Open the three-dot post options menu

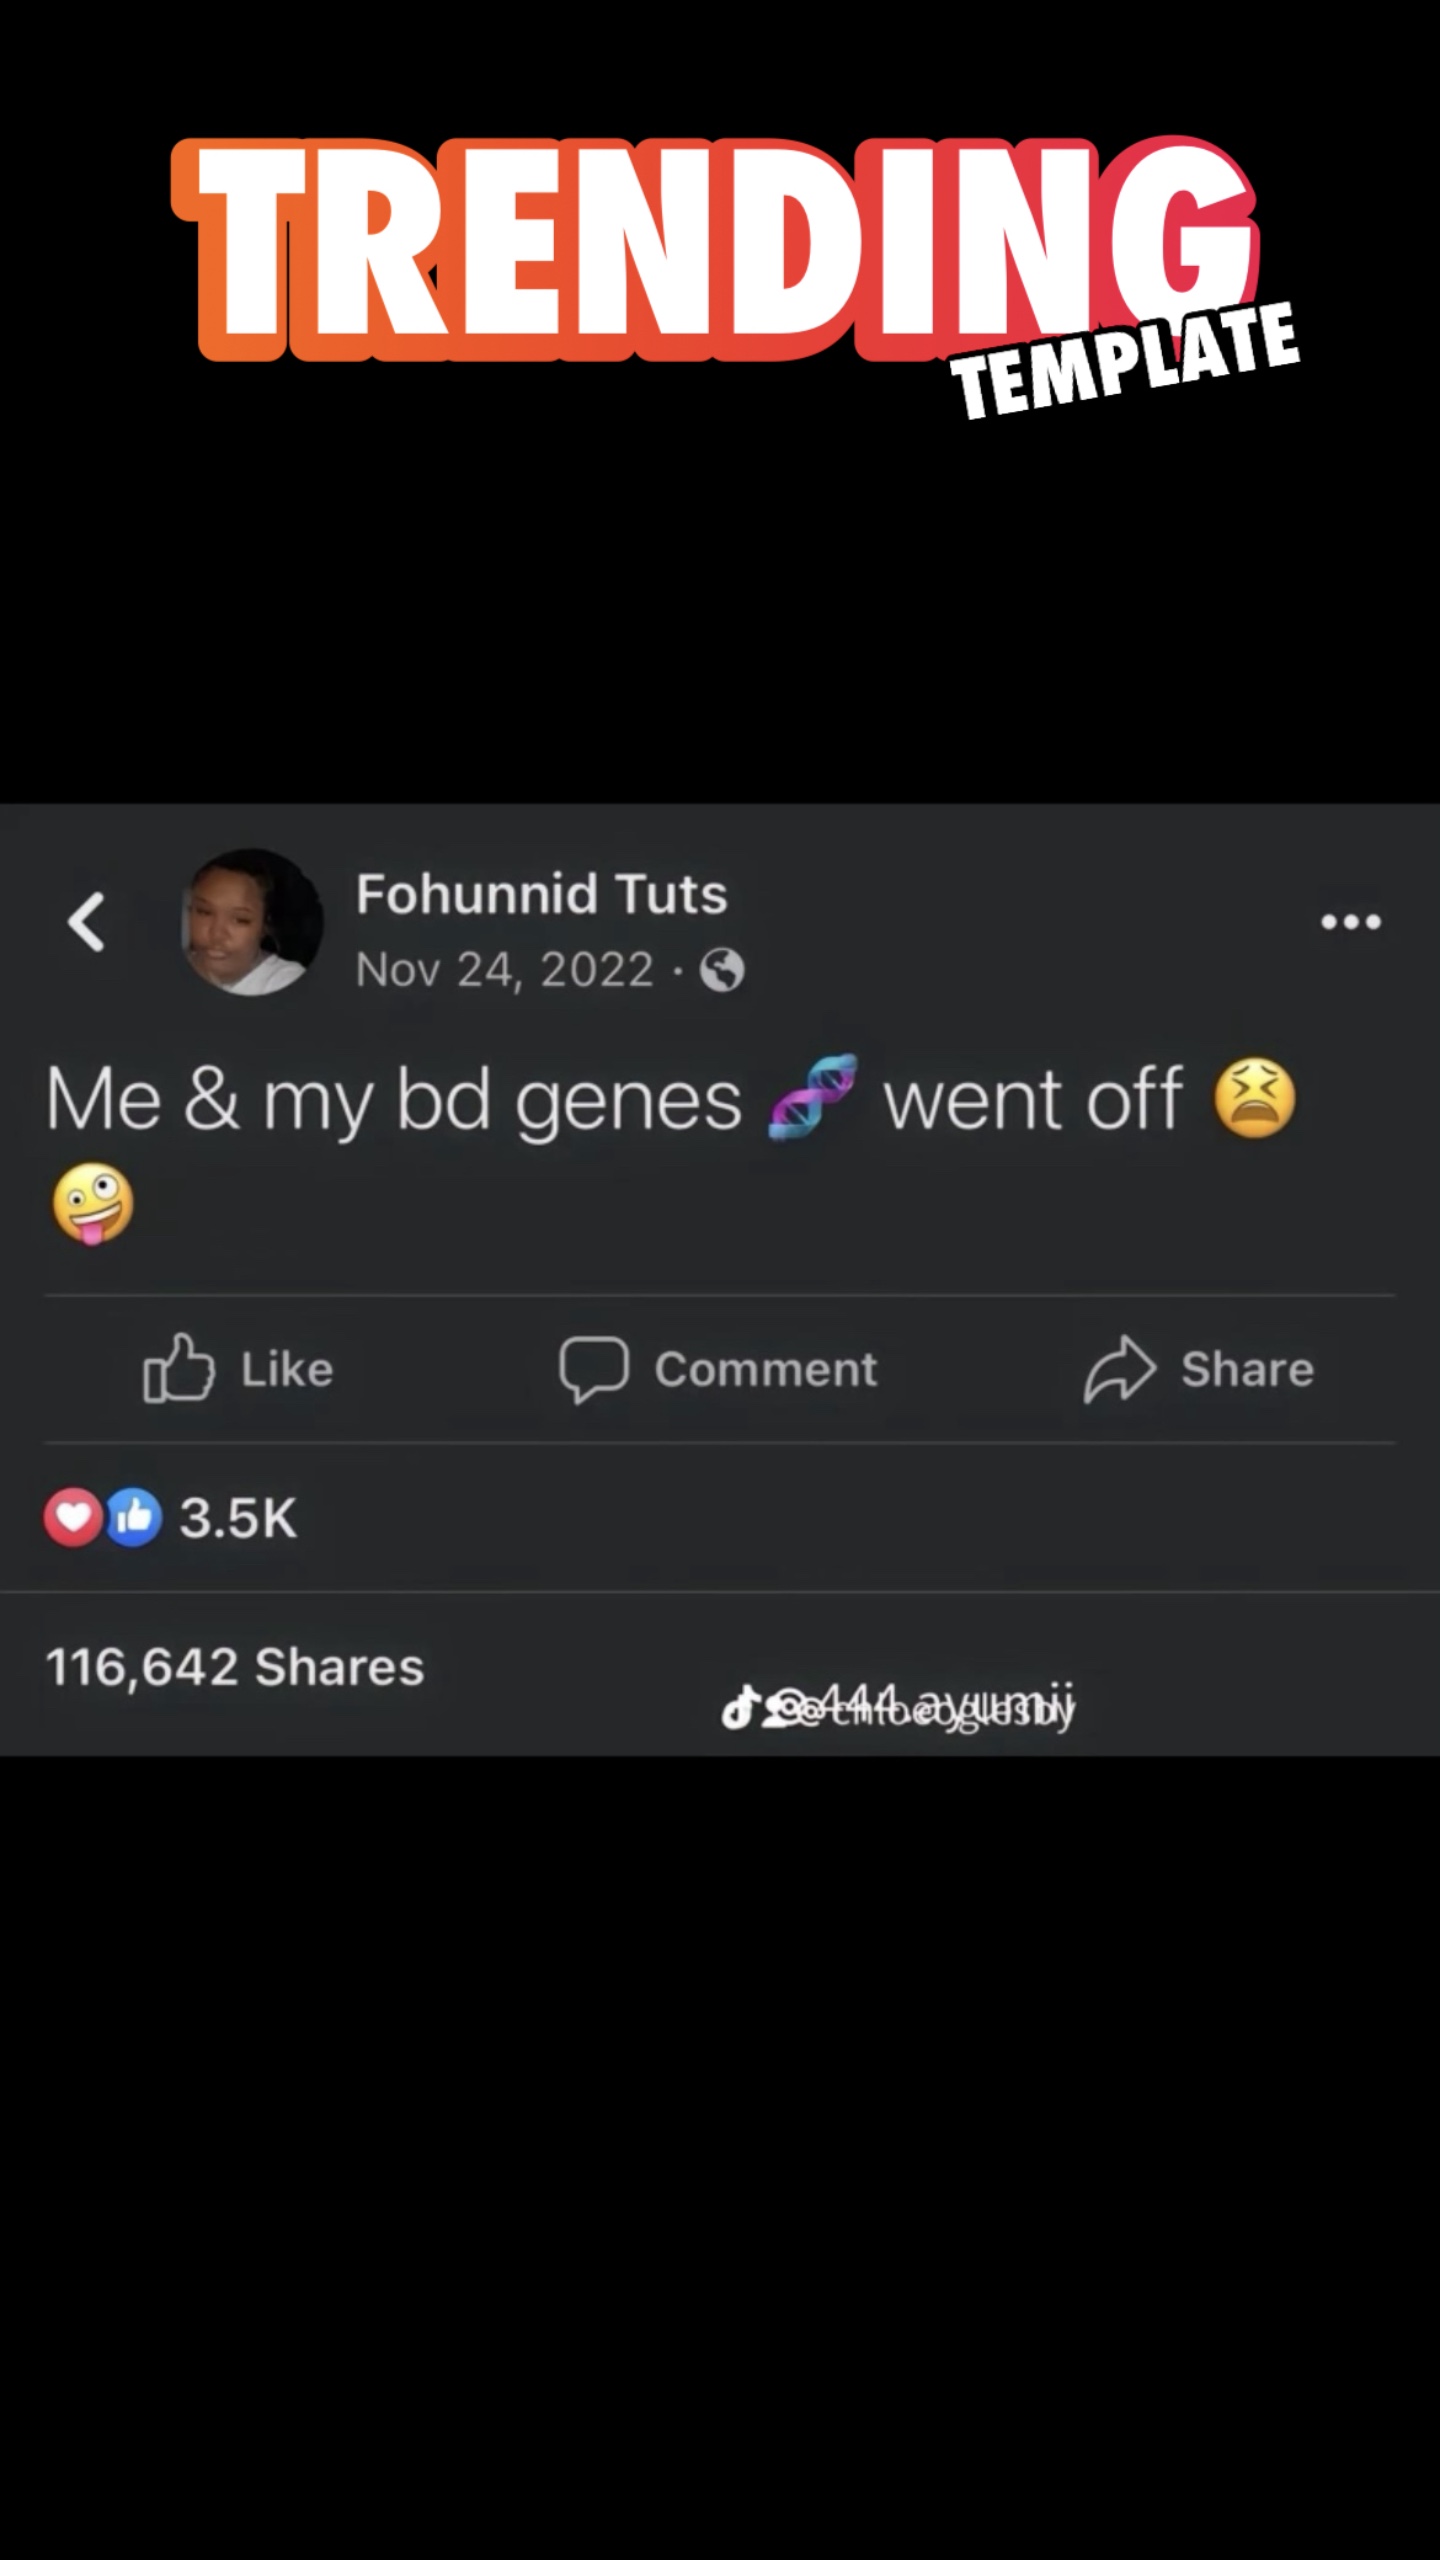point(1351,921)
